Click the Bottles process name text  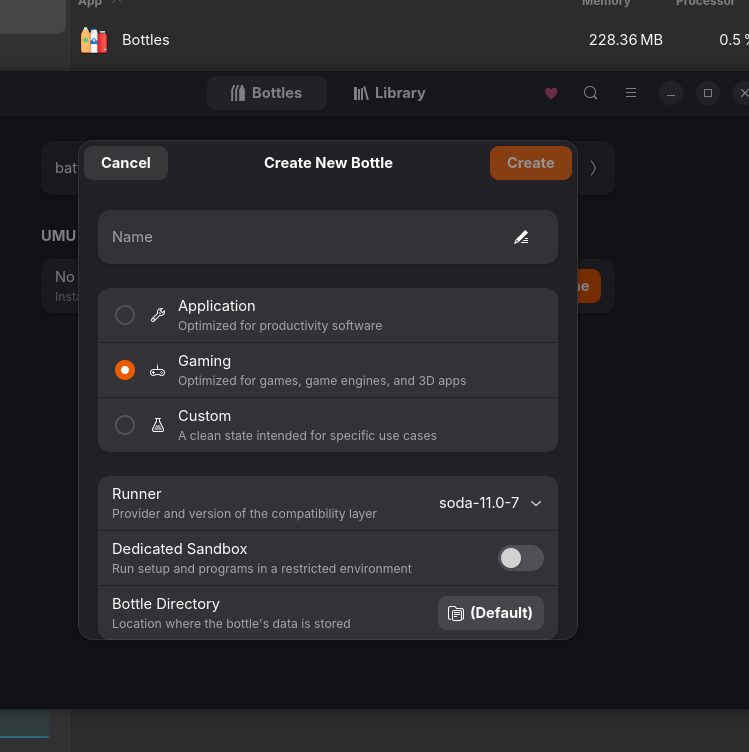tap(146, 40)
